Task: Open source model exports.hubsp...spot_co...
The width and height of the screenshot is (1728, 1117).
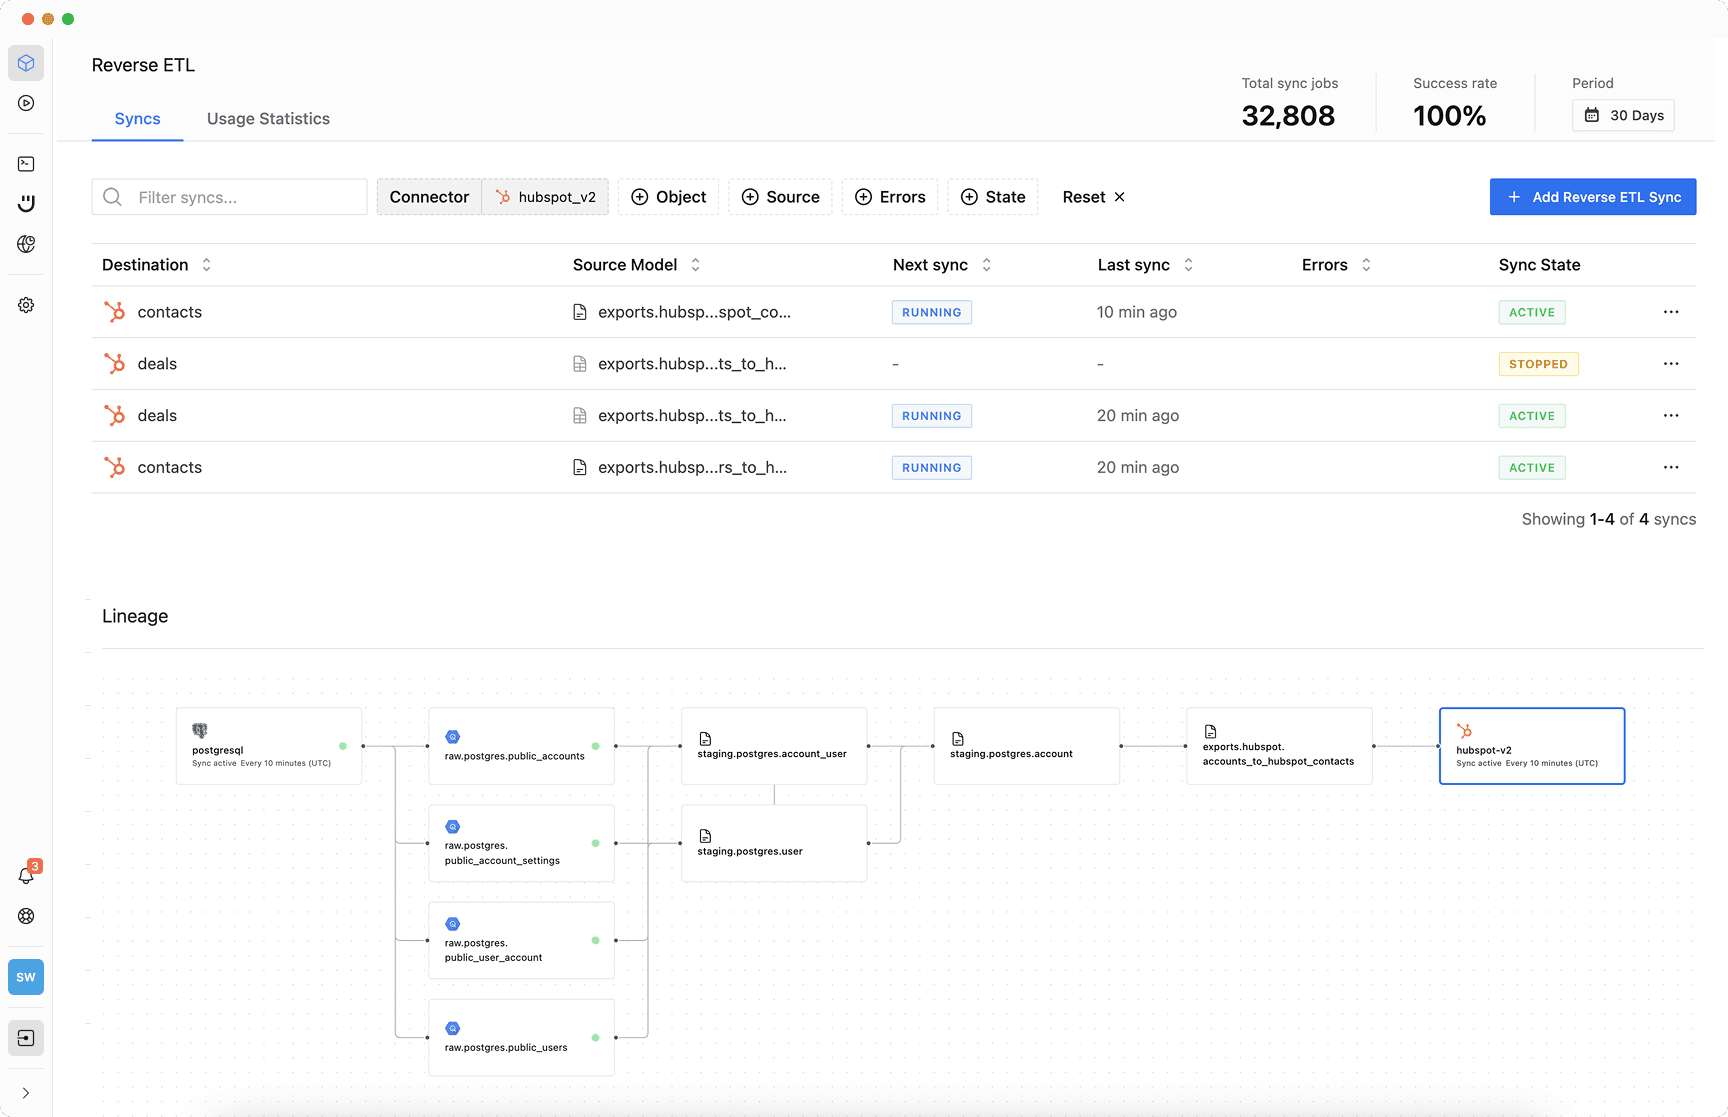Action: pyautogui.click(x=694, y=312)
